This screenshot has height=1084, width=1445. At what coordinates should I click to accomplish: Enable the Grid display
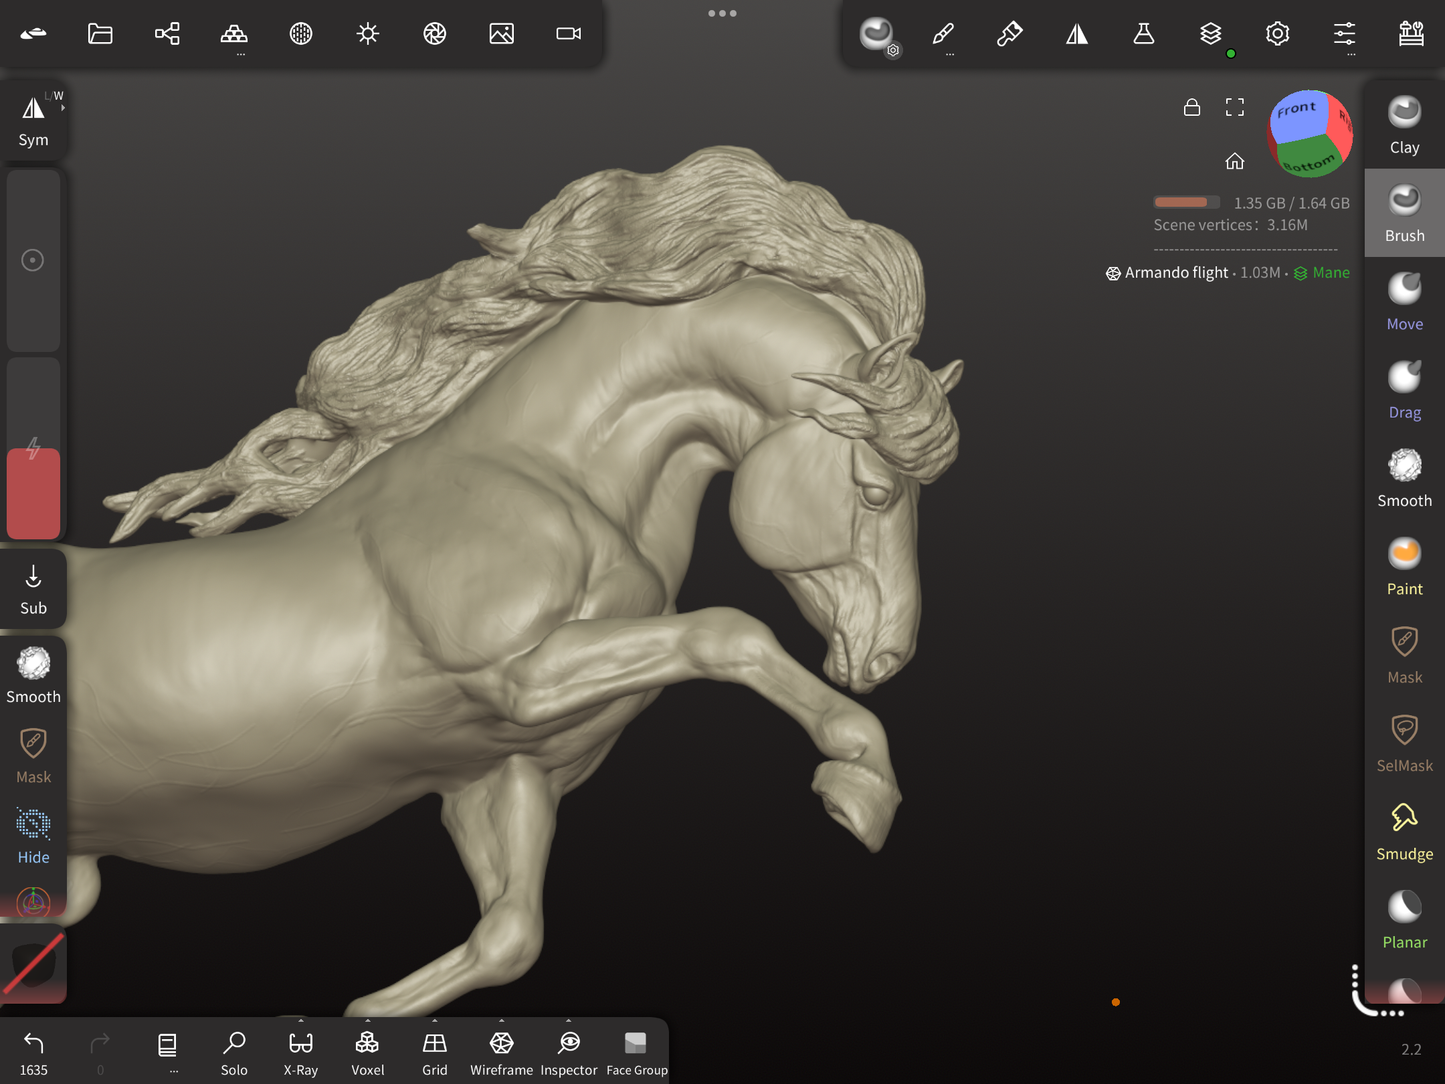tap(434, 1053)
